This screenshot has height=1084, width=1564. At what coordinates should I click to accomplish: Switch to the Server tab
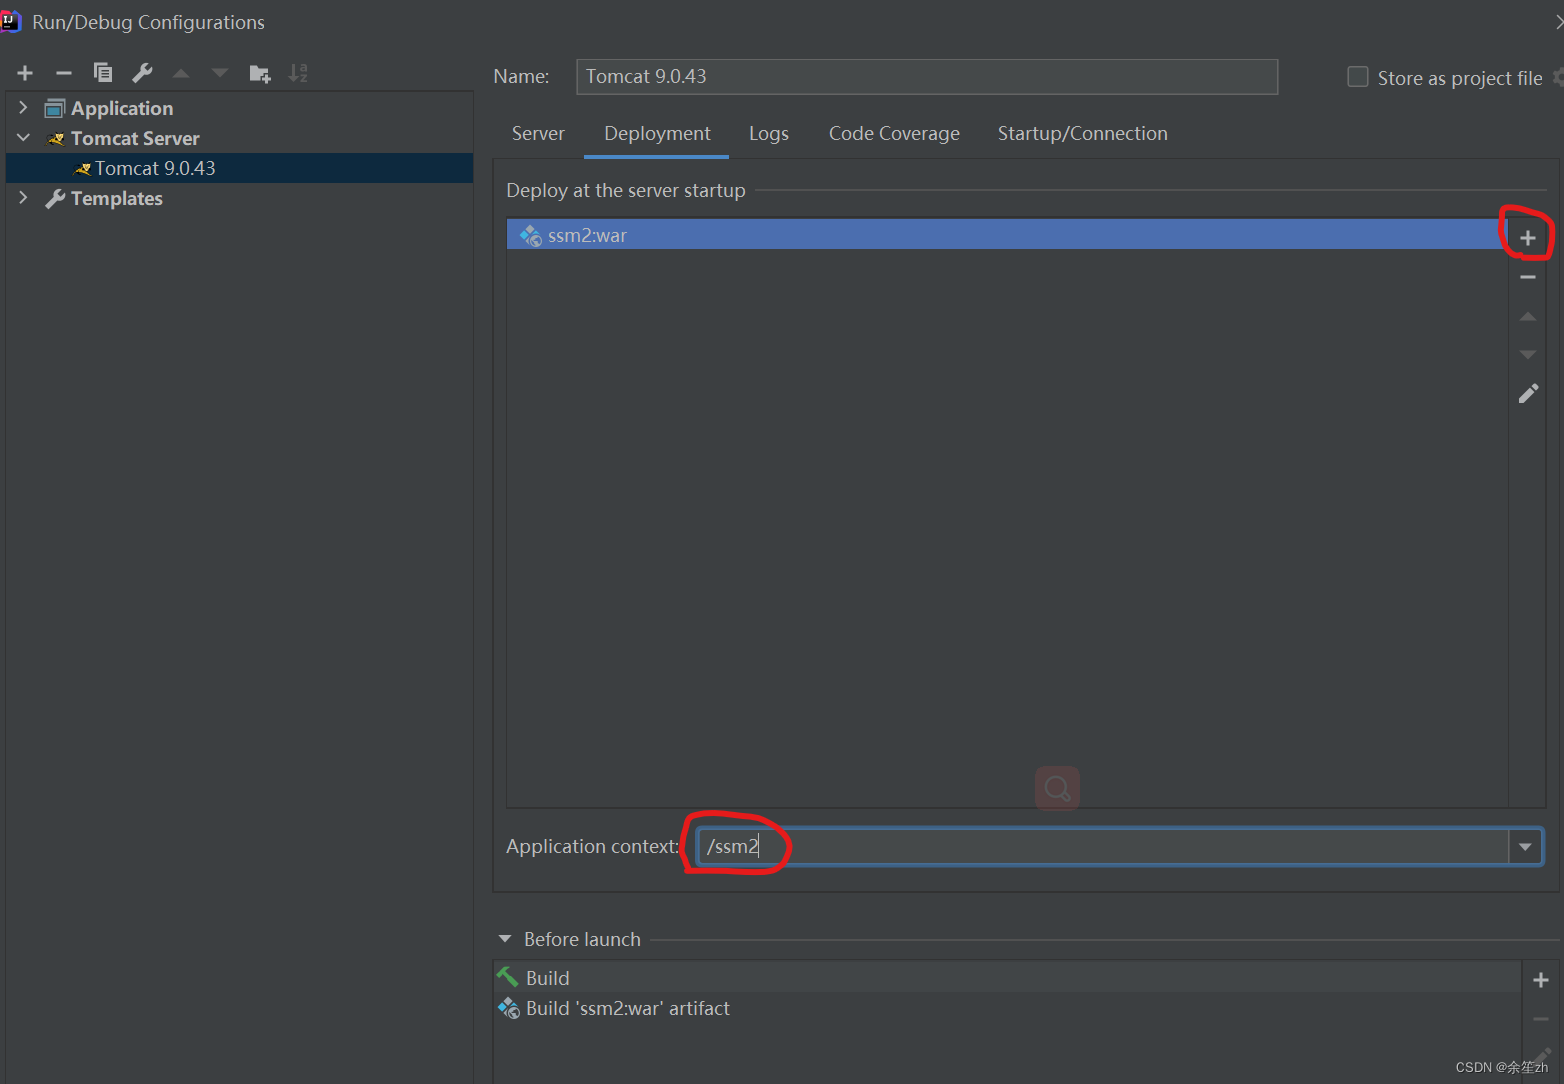[x=538, y=134]
